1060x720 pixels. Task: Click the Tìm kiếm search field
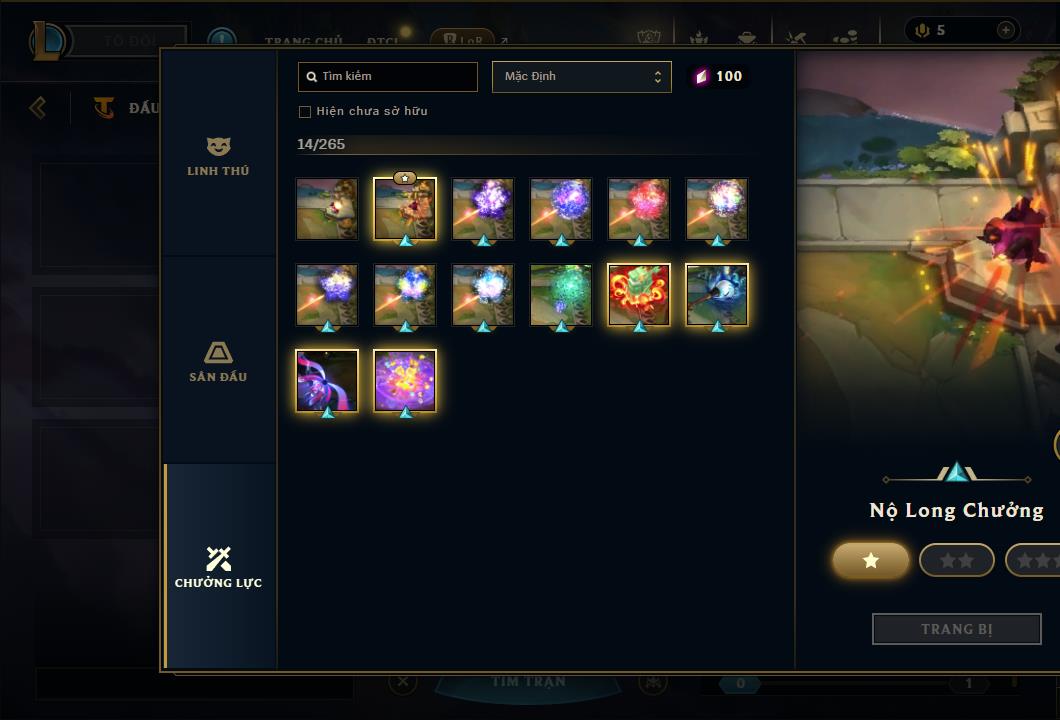point(387,76)
